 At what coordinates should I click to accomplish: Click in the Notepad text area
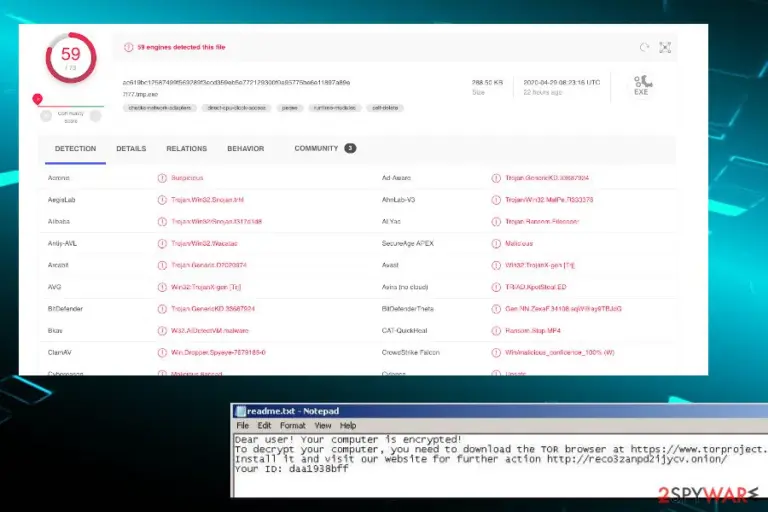500,465
